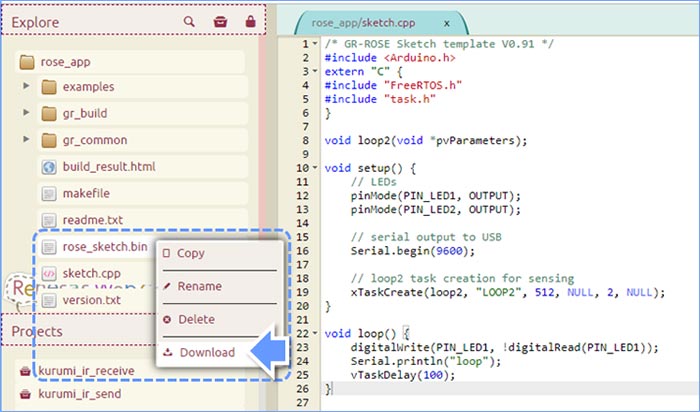Click the sketch.cpp code file icon
Viewport: 700px width, 412px height.
(49, 273)
